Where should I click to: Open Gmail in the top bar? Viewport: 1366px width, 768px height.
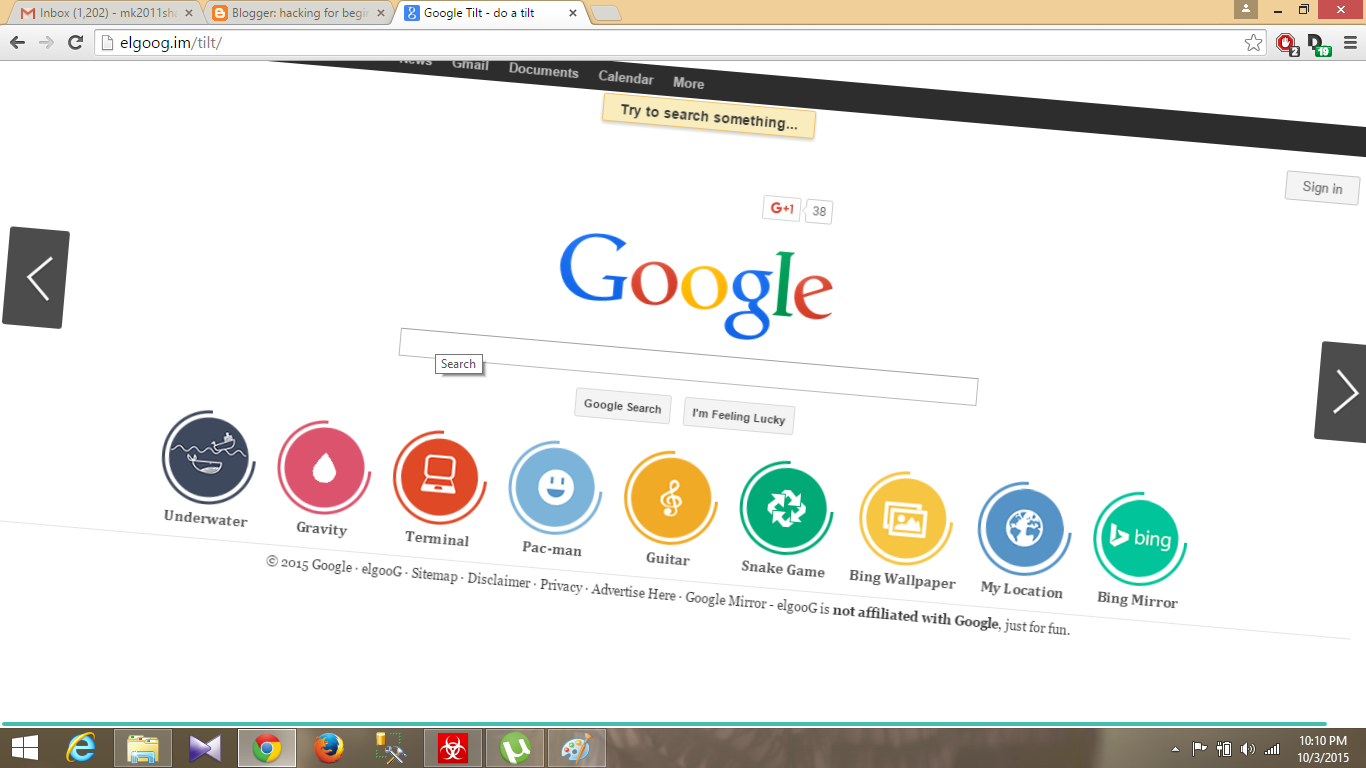(x=470, y=65)
